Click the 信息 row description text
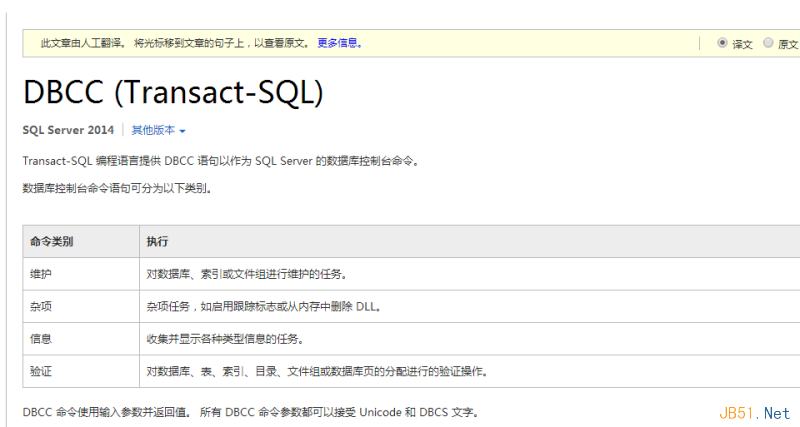This screenshot has height=427, width=800. [225, 339]
